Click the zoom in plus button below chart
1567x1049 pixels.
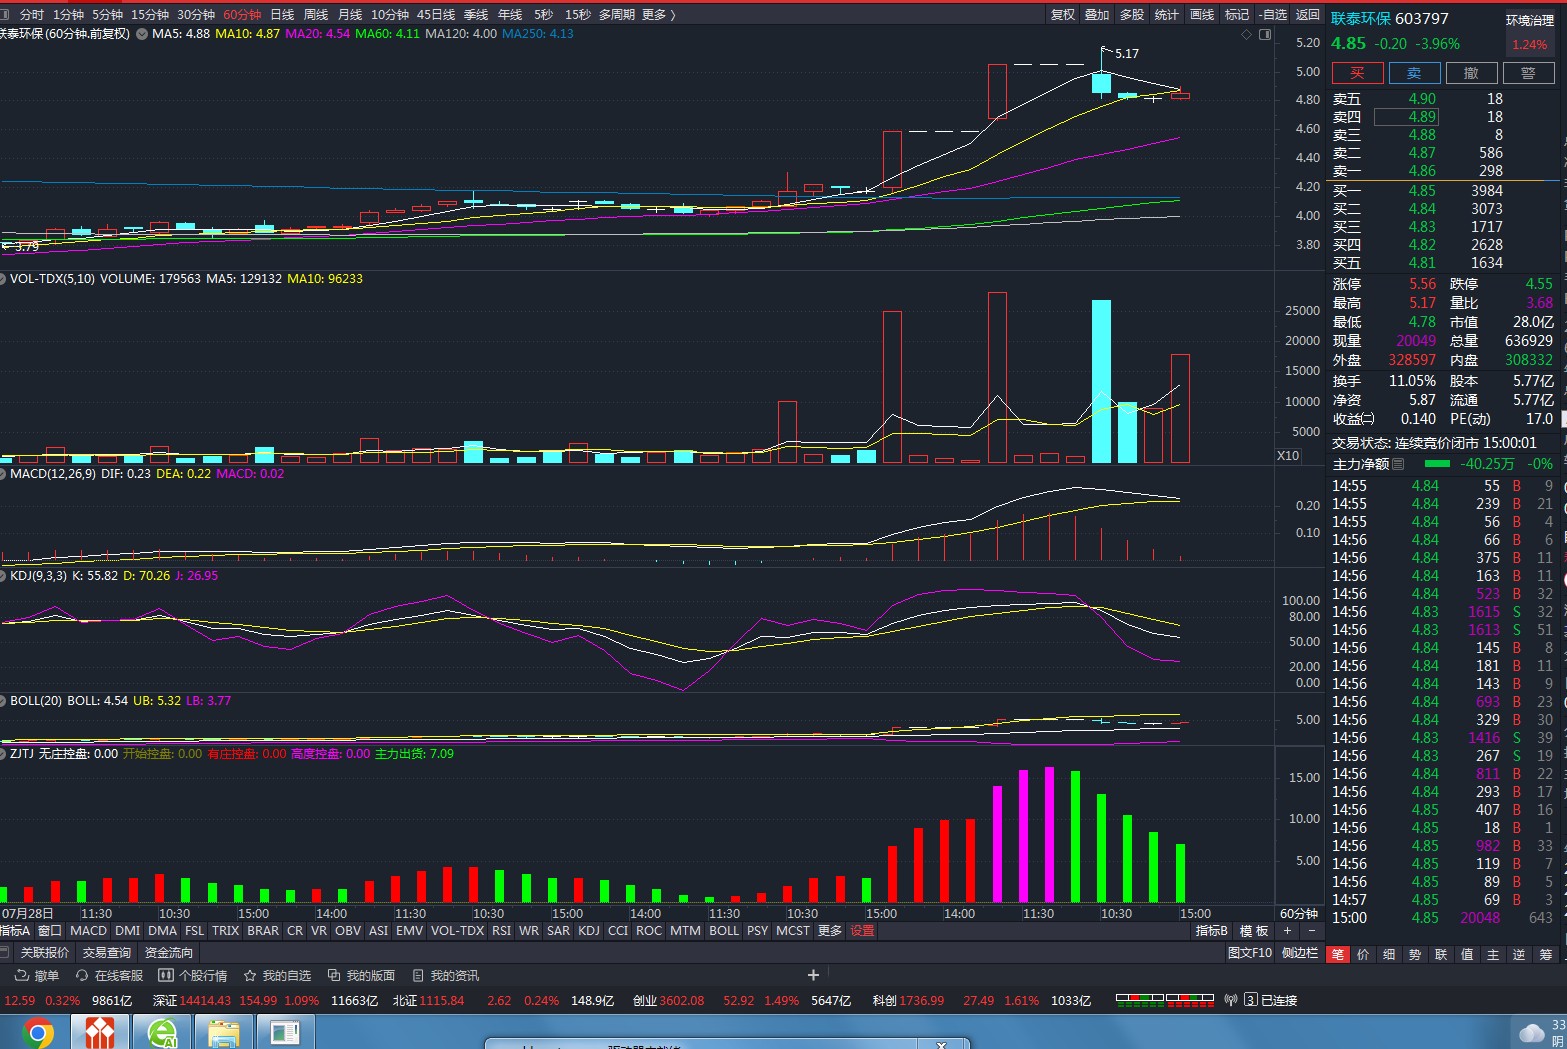coord(1288,931)
